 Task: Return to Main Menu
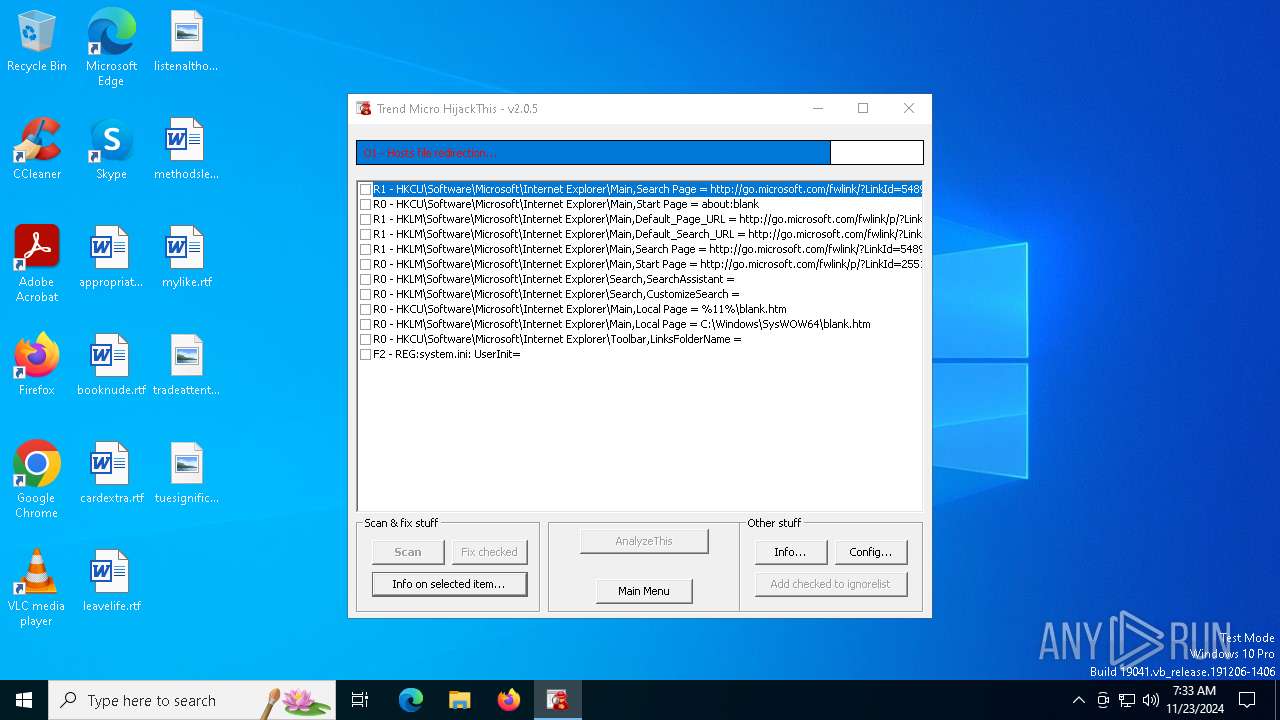coord(644,591)
